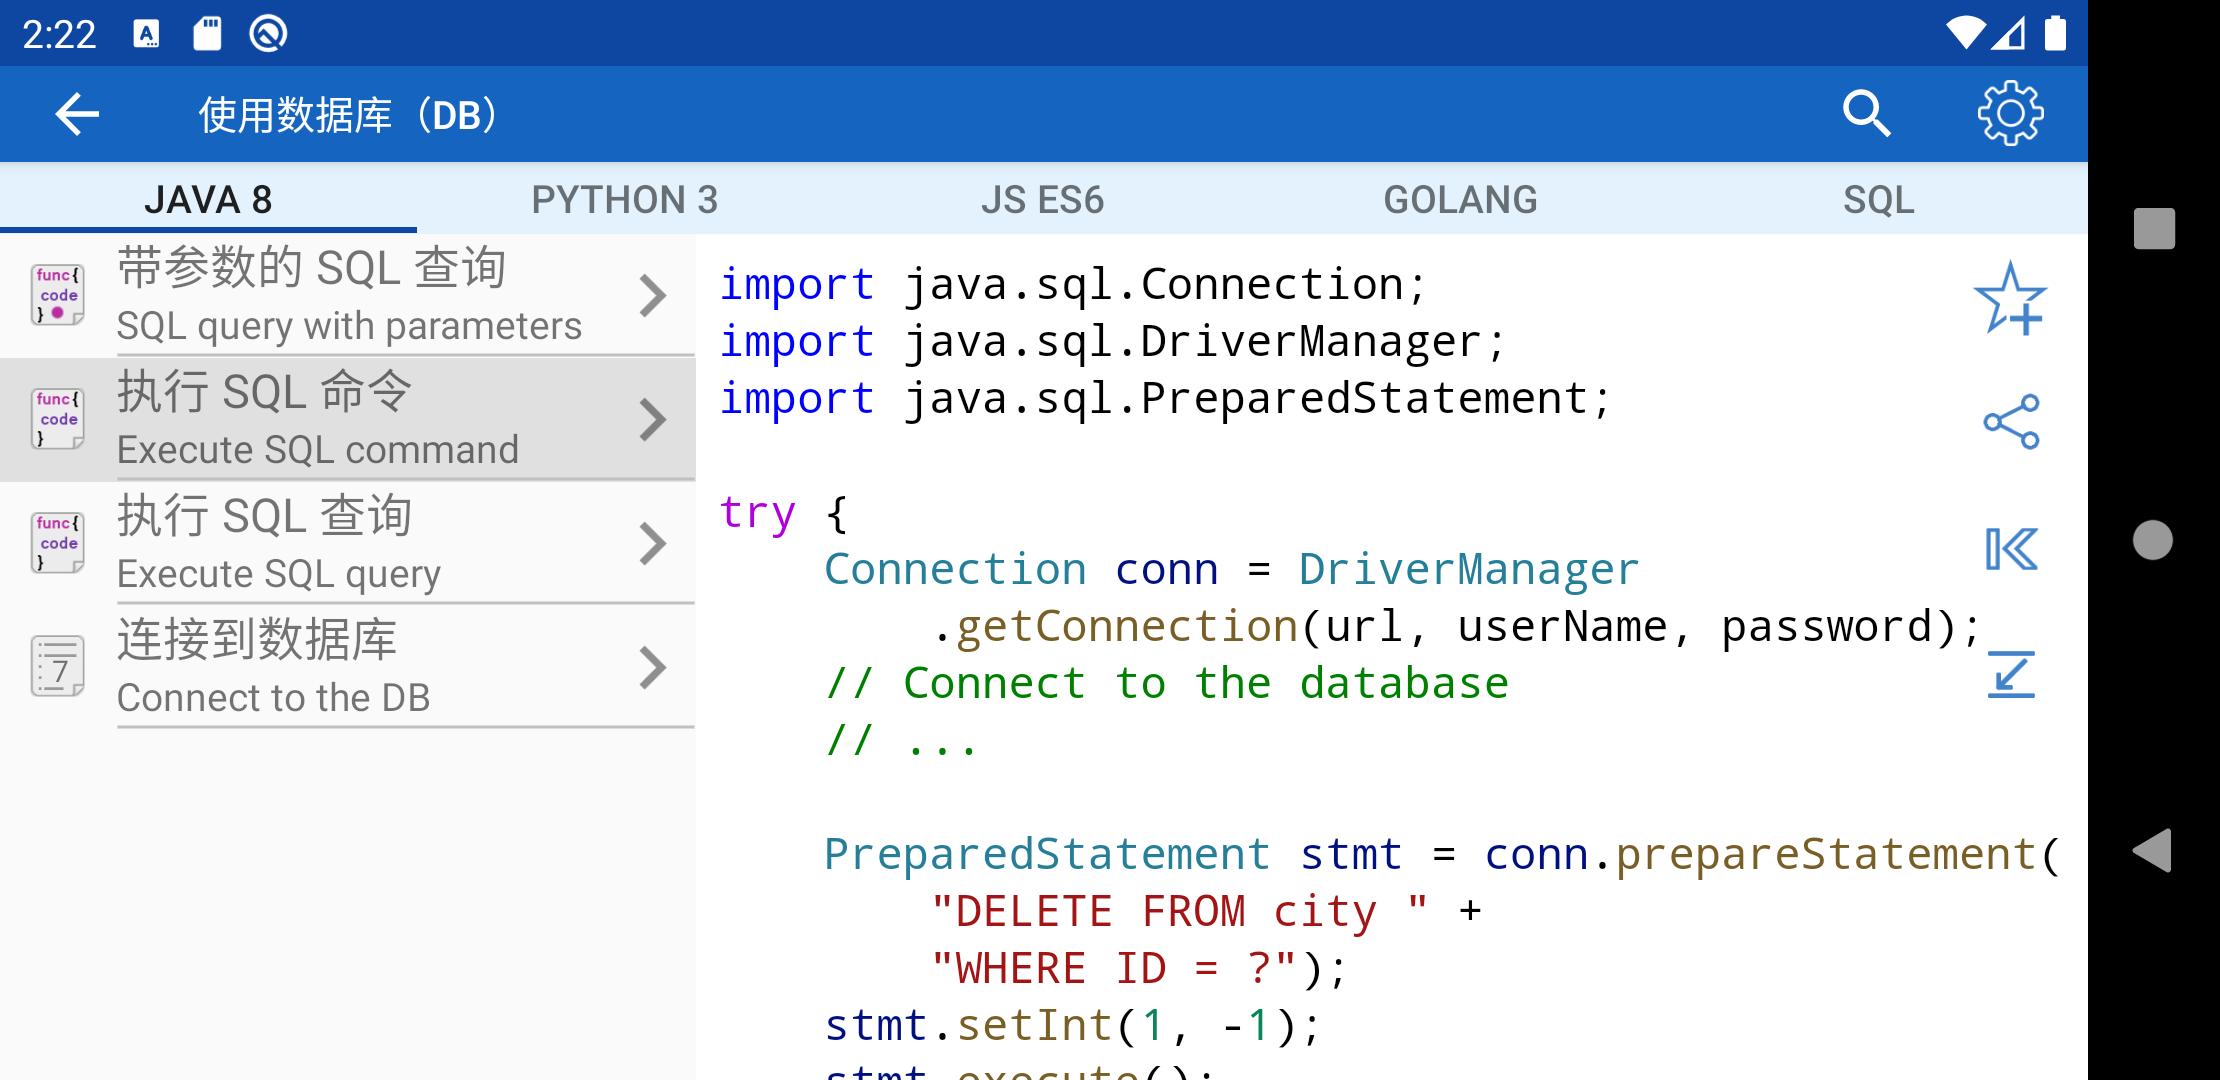This screenshot has width=2220, height=1080.
Task: Expand chevron for Execute SQL query
Action: 652,544
